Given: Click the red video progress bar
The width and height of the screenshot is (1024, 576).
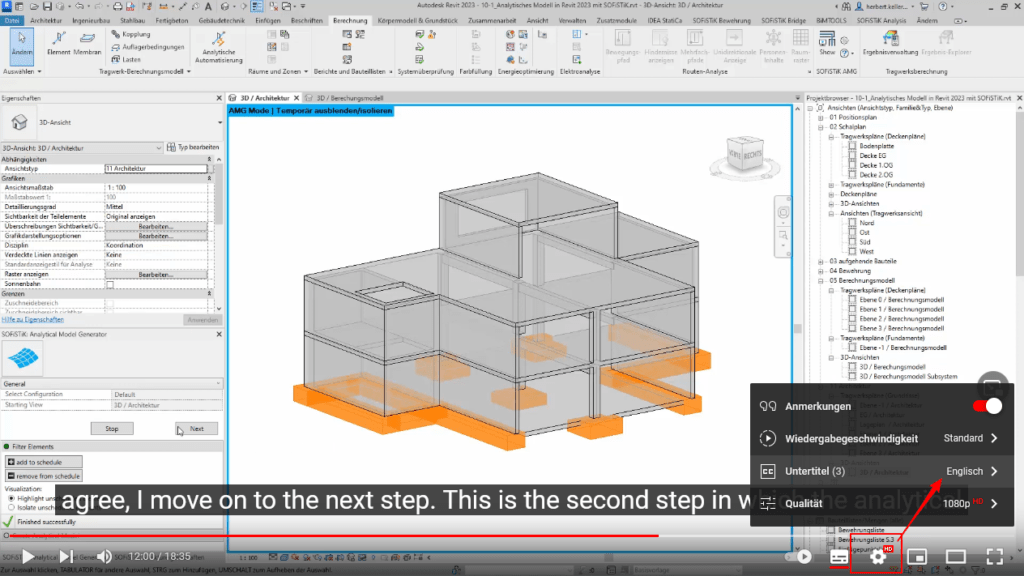Looking at the screenshot, I should (400, 534).
